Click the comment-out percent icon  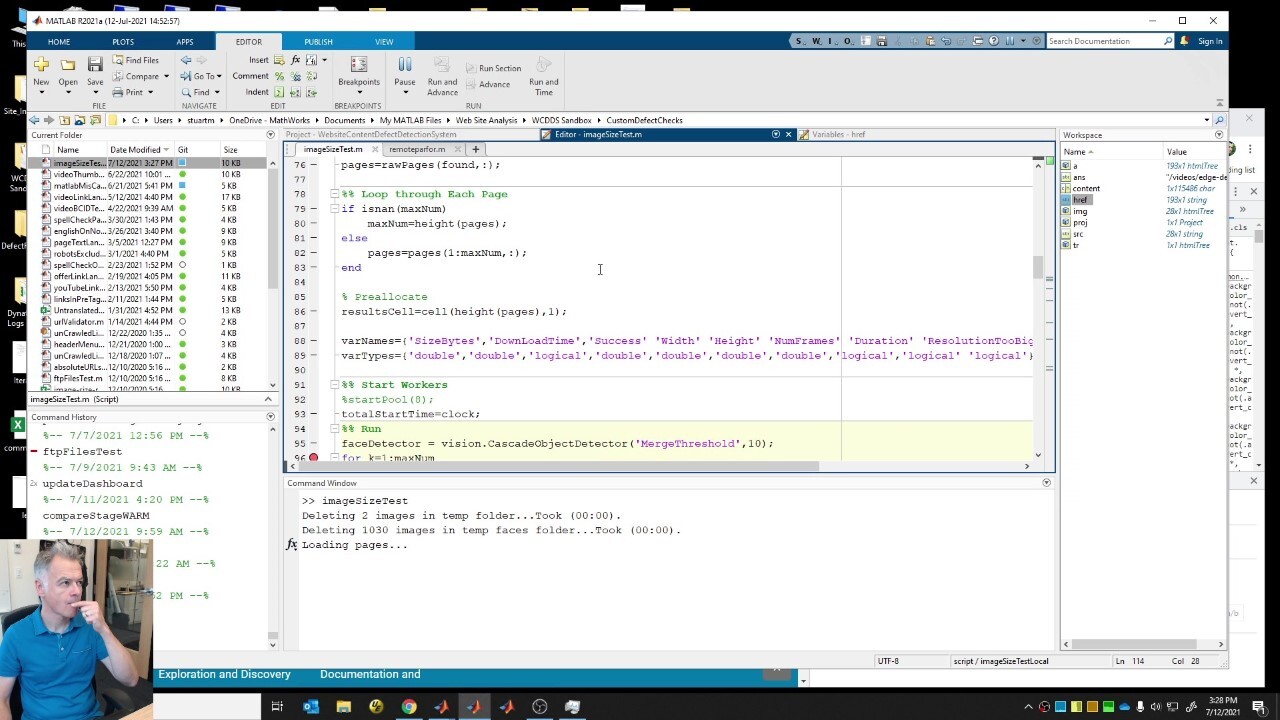coord(279,76)
